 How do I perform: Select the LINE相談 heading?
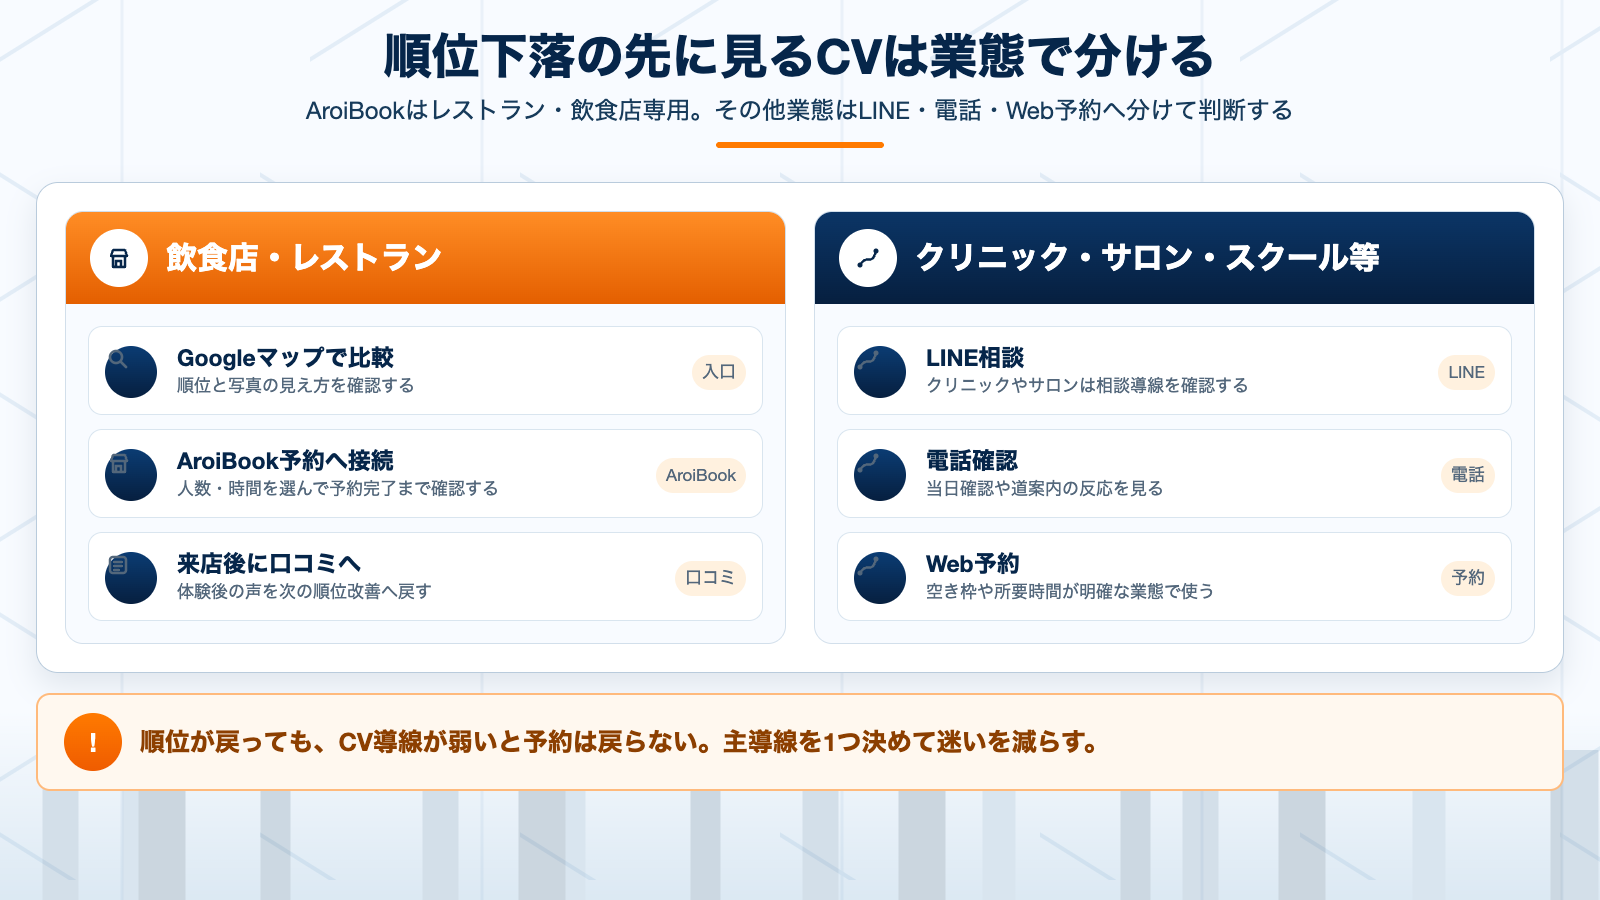point(975,358)
